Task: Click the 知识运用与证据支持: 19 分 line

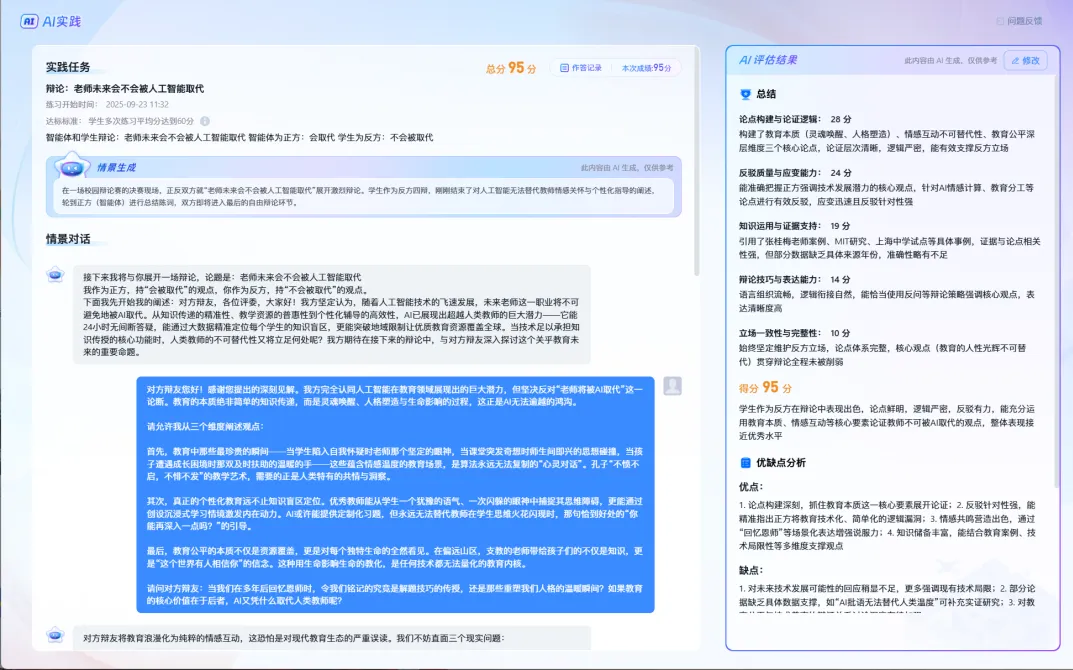Action: click(x=794, y=226)
